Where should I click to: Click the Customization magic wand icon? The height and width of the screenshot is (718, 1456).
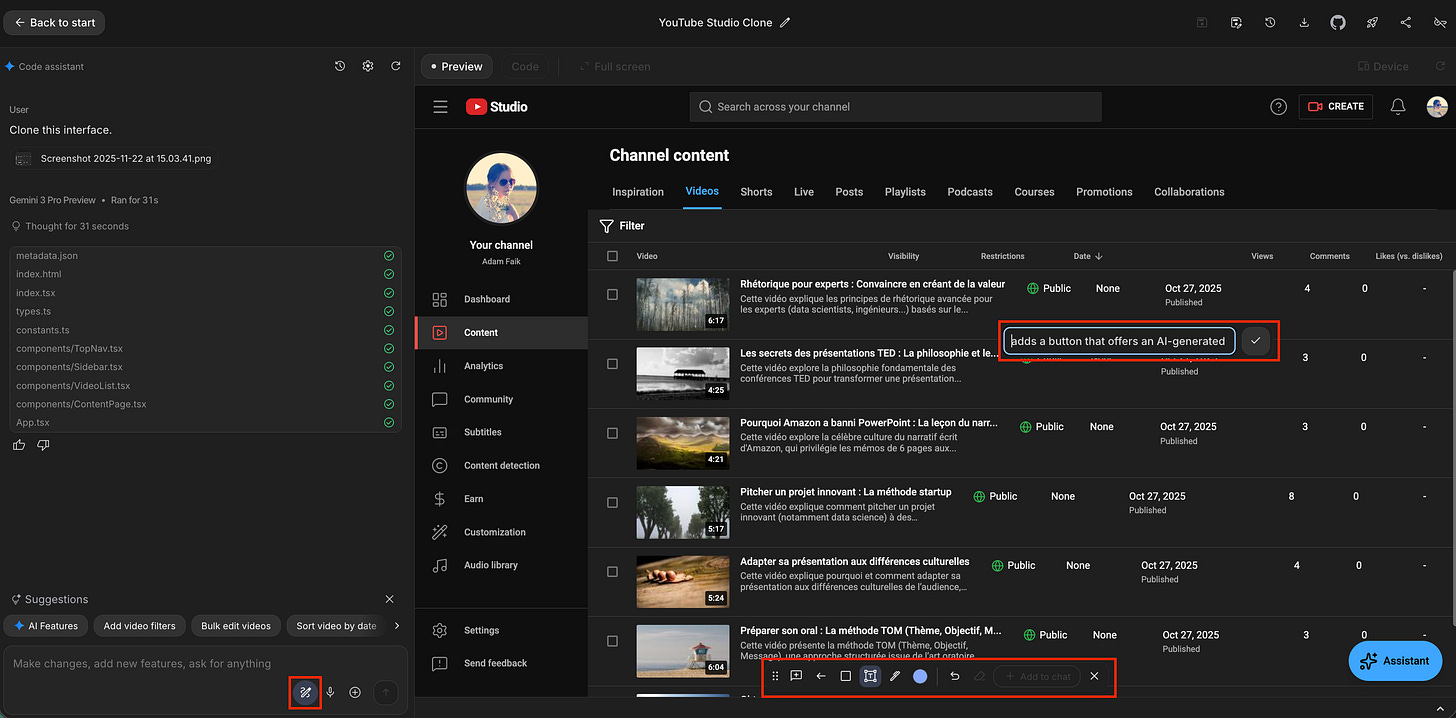(x=439, y=531)
